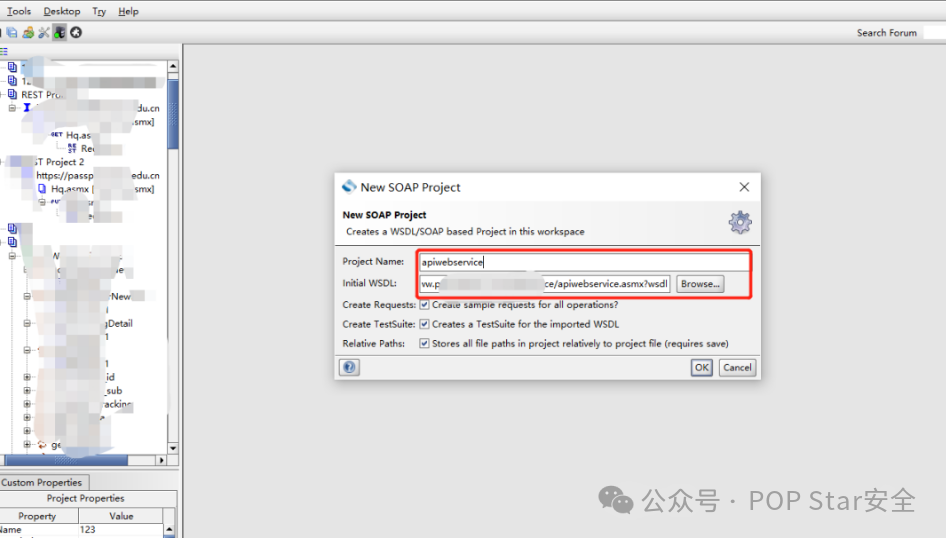This screenshot has width=946, height=539.
Task: Click the black round star toolbar icon
Action: tap(76, 33)
